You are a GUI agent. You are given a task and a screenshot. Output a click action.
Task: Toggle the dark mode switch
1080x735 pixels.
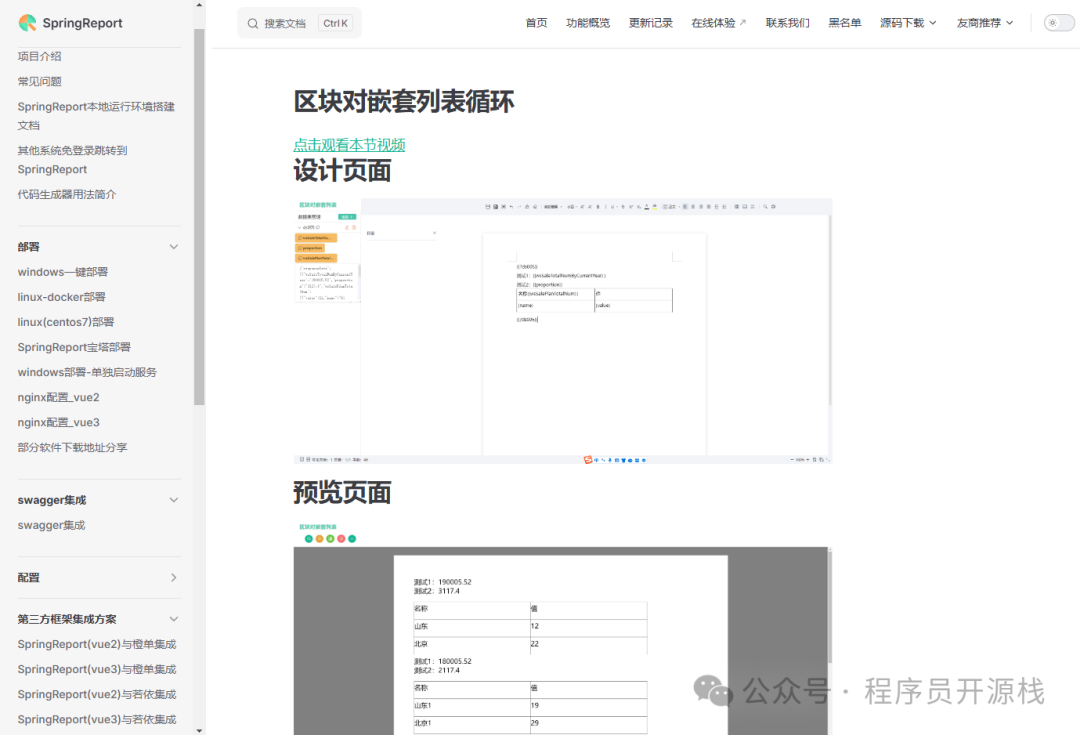[x=1058, y=22]
